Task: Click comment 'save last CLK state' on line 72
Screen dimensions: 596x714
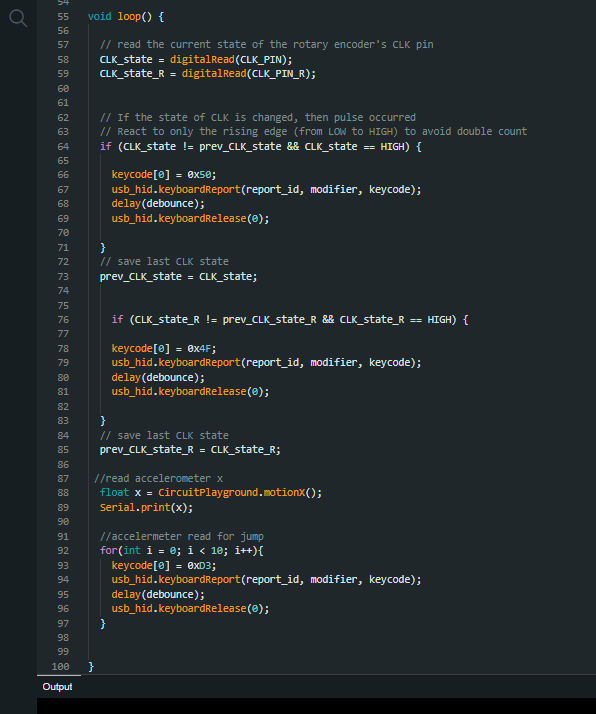Action: [x=164, y=262]
